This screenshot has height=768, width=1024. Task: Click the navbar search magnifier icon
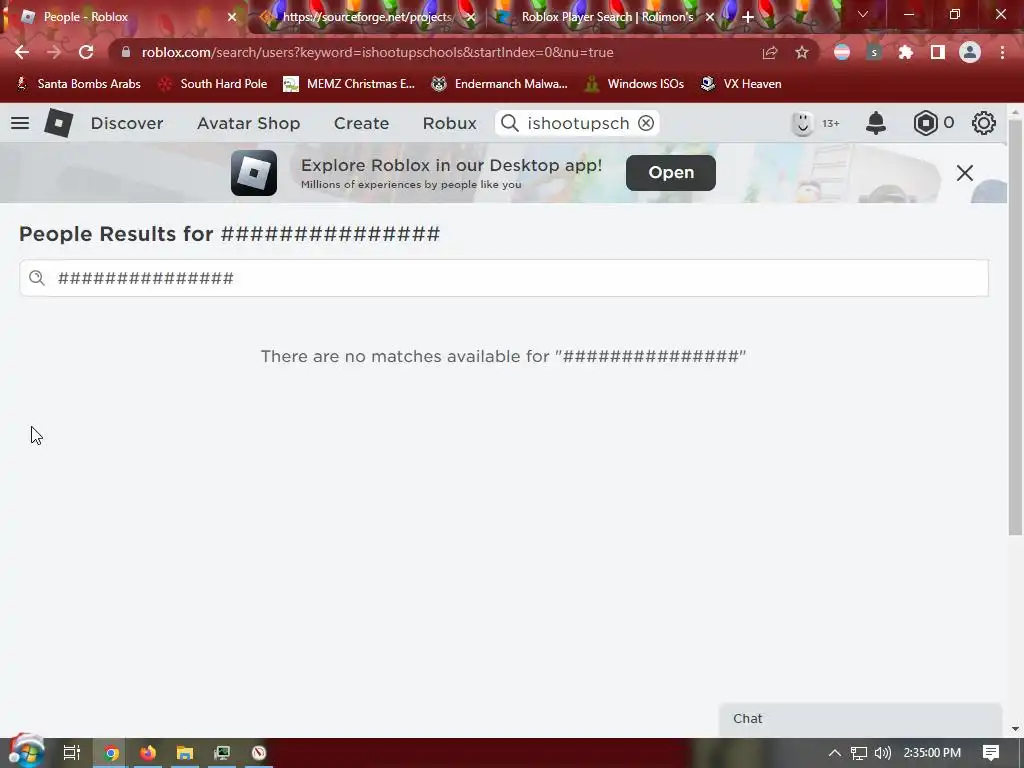click(x=509, y=123)
